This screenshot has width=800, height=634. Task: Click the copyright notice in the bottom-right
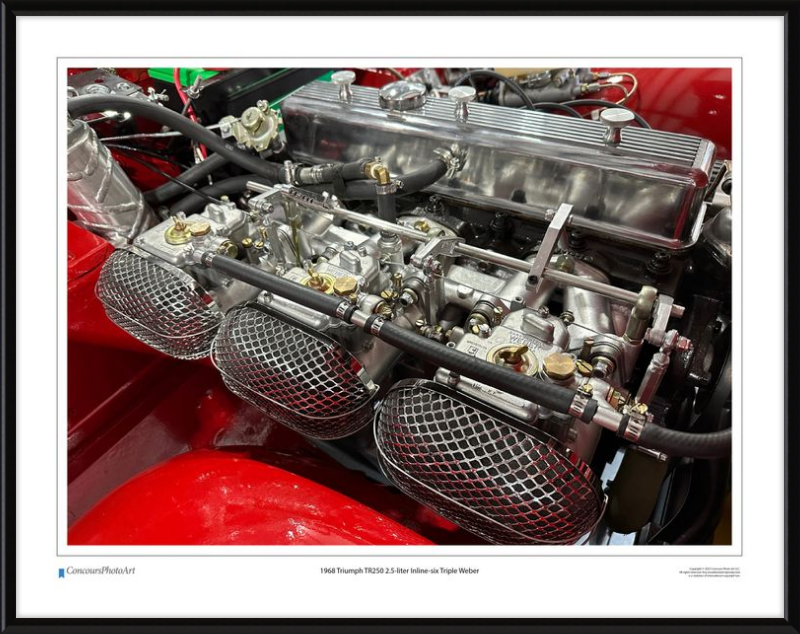coord(709,572)
